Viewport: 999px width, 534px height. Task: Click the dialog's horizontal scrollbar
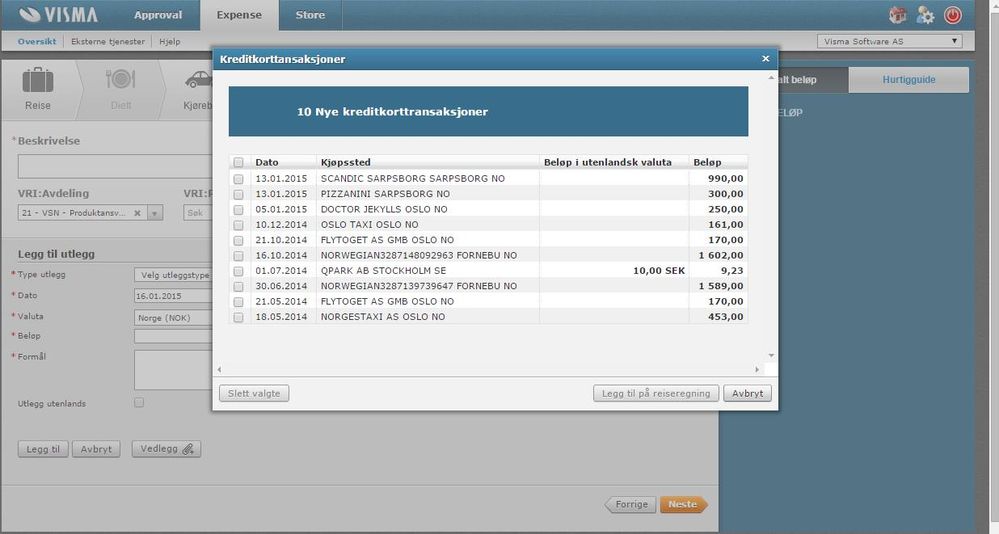tap(488, 369)
